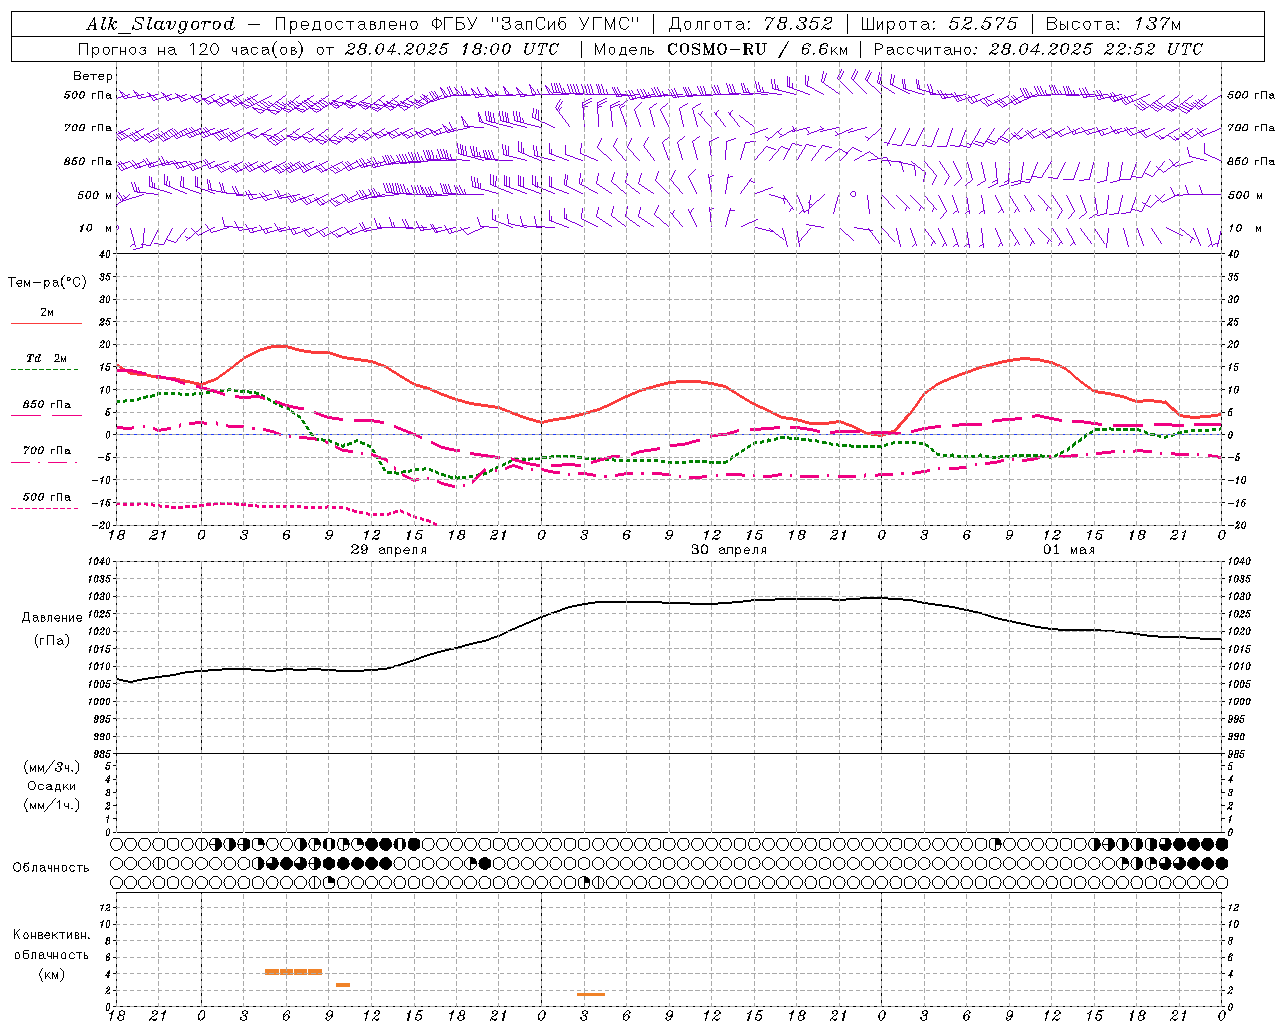Click the Конвективн. convective cloud label

(52, 935)
